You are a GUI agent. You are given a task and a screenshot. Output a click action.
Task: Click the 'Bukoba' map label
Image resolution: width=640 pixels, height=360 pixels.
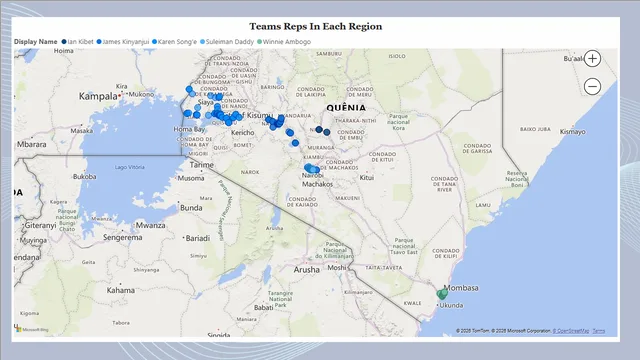[x=84, y=177]
